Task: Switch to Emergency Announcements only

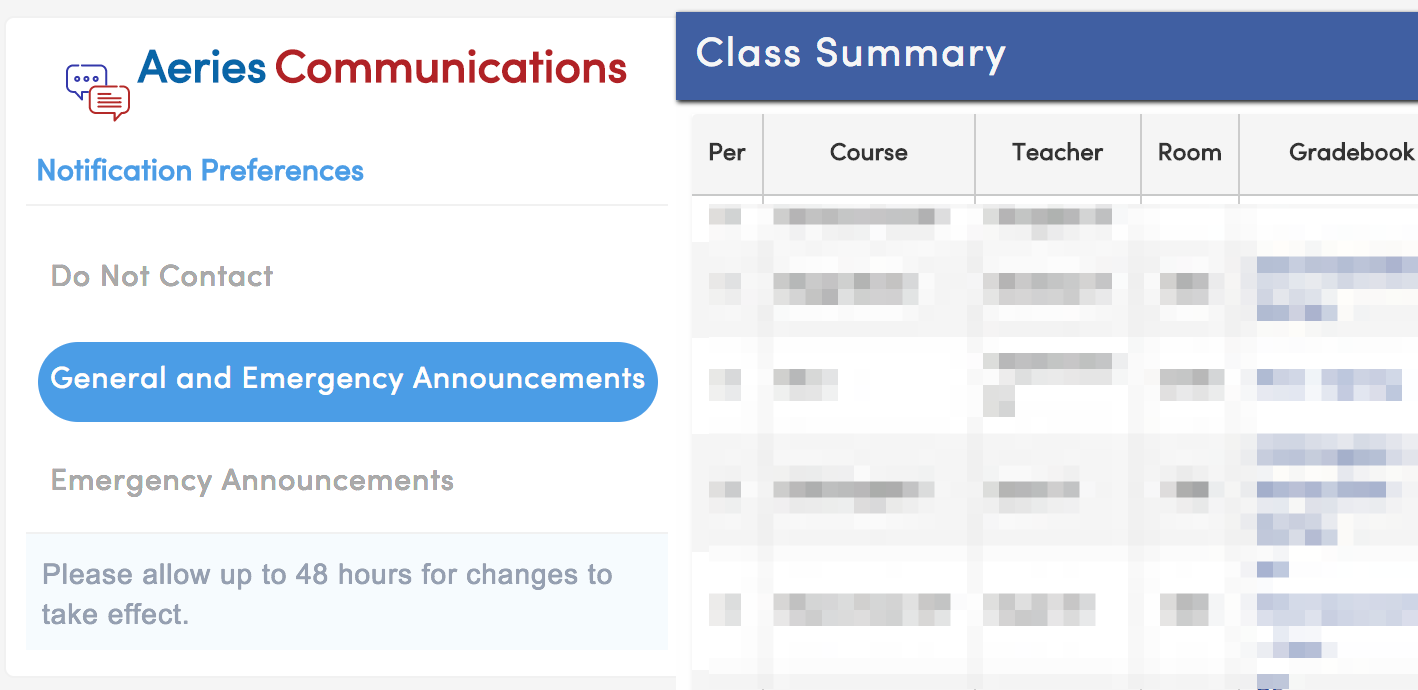Action: click(x=252, y=481)
